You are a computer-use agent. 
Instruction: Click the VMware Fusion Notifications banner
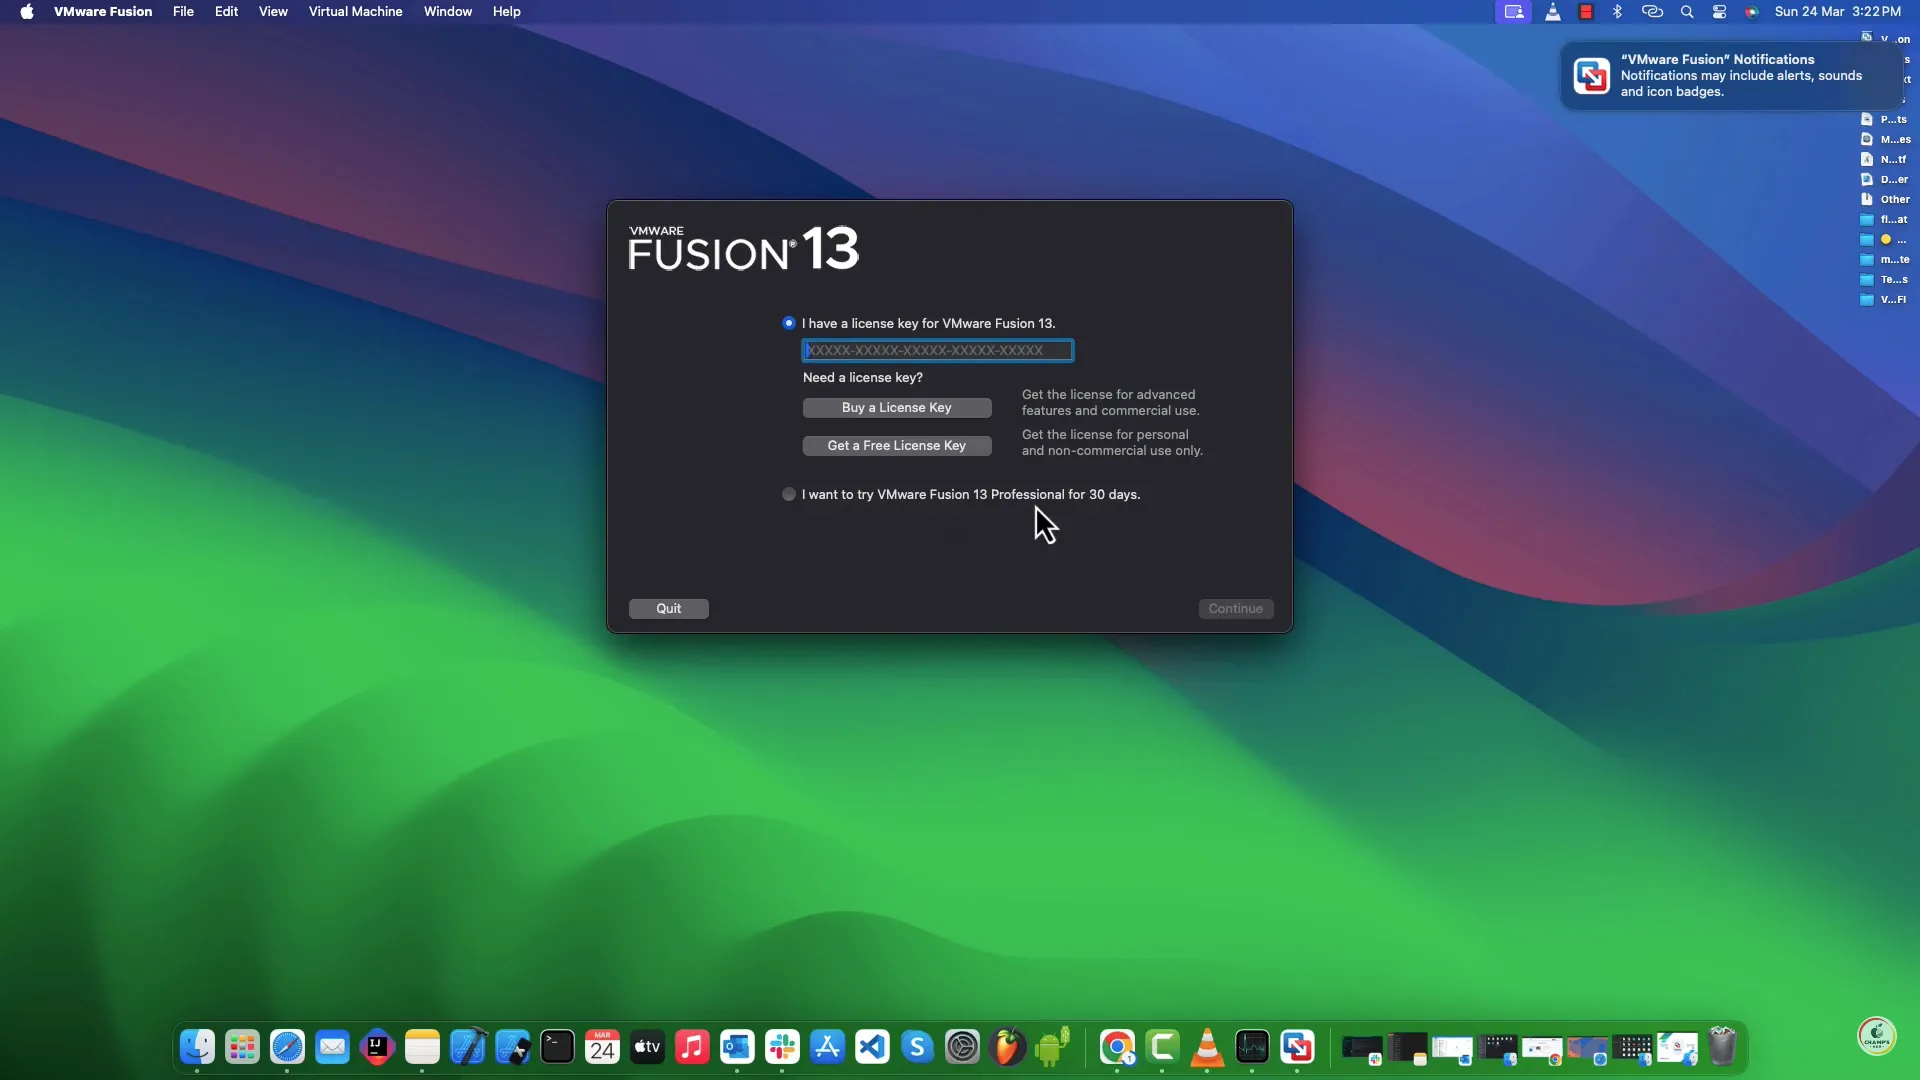tap(1733, 76)
